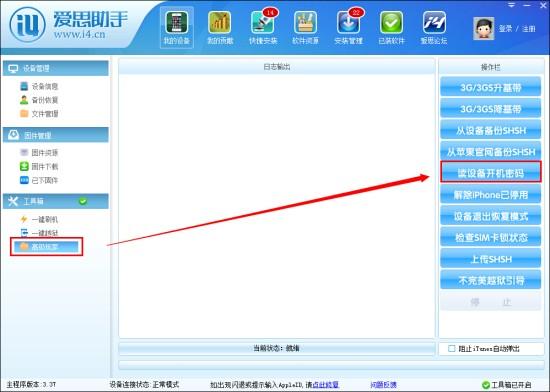Select the highlighted 高级玩家 entry
Viewport: 550px width, 392px height.
[x=46, y=246]
